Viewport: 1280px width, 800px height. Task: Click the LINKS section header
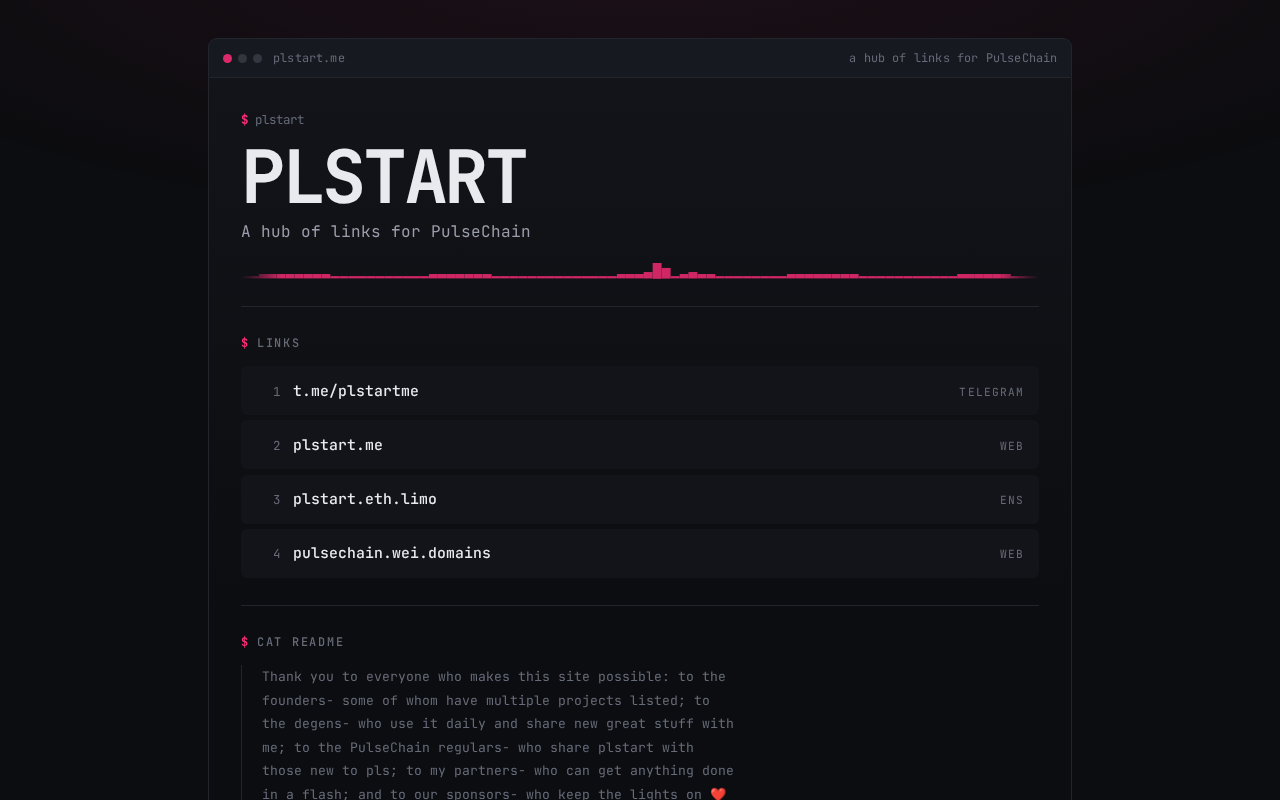[x=271, y=343]
